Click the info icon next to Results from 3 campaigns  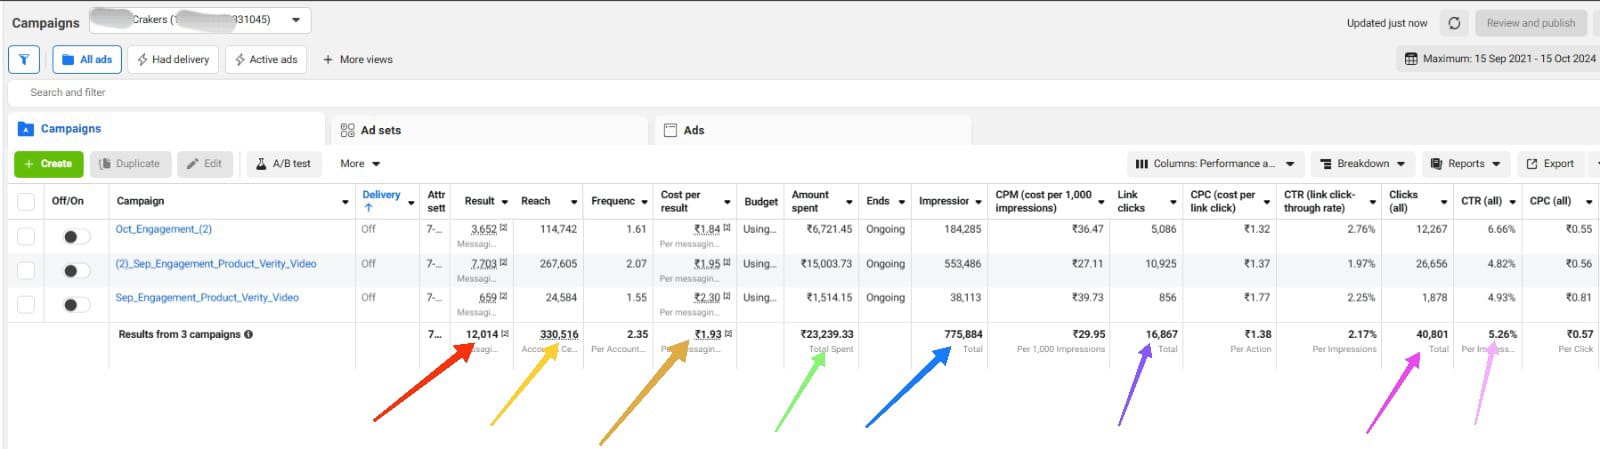pos(249,335)
